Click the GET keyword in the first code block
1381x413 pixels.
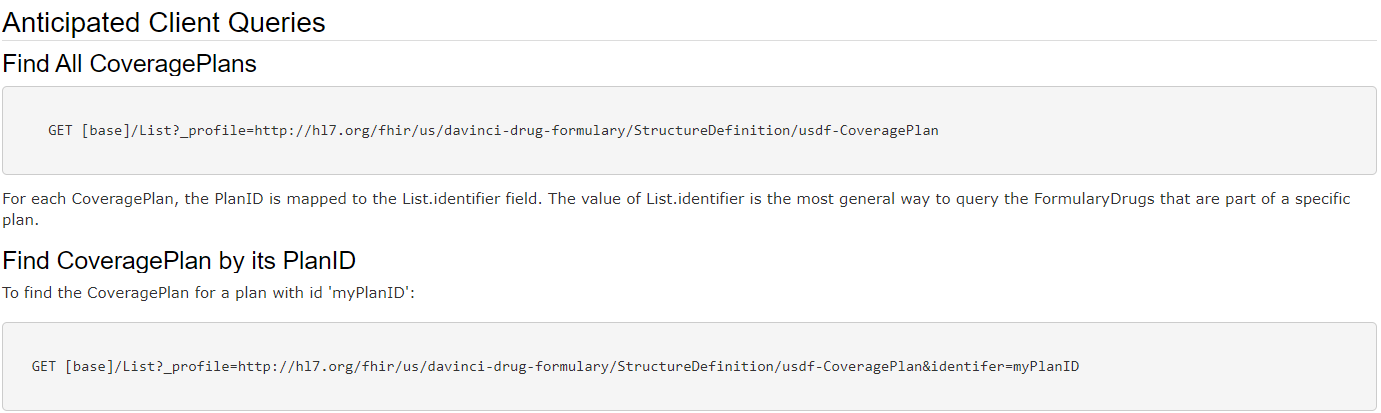pyautogui.click(x=60, y=130)
